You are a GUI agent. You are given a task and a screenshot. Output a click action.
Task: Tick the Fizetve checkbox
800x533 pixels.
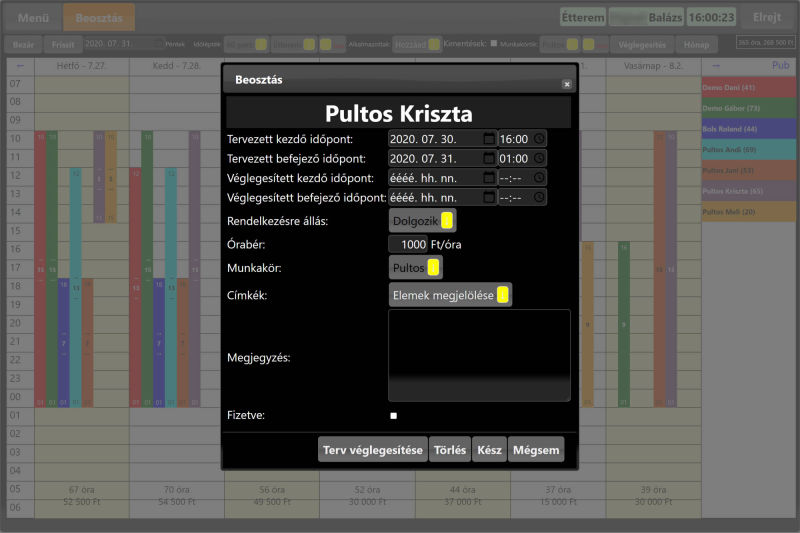coord(394,415)
